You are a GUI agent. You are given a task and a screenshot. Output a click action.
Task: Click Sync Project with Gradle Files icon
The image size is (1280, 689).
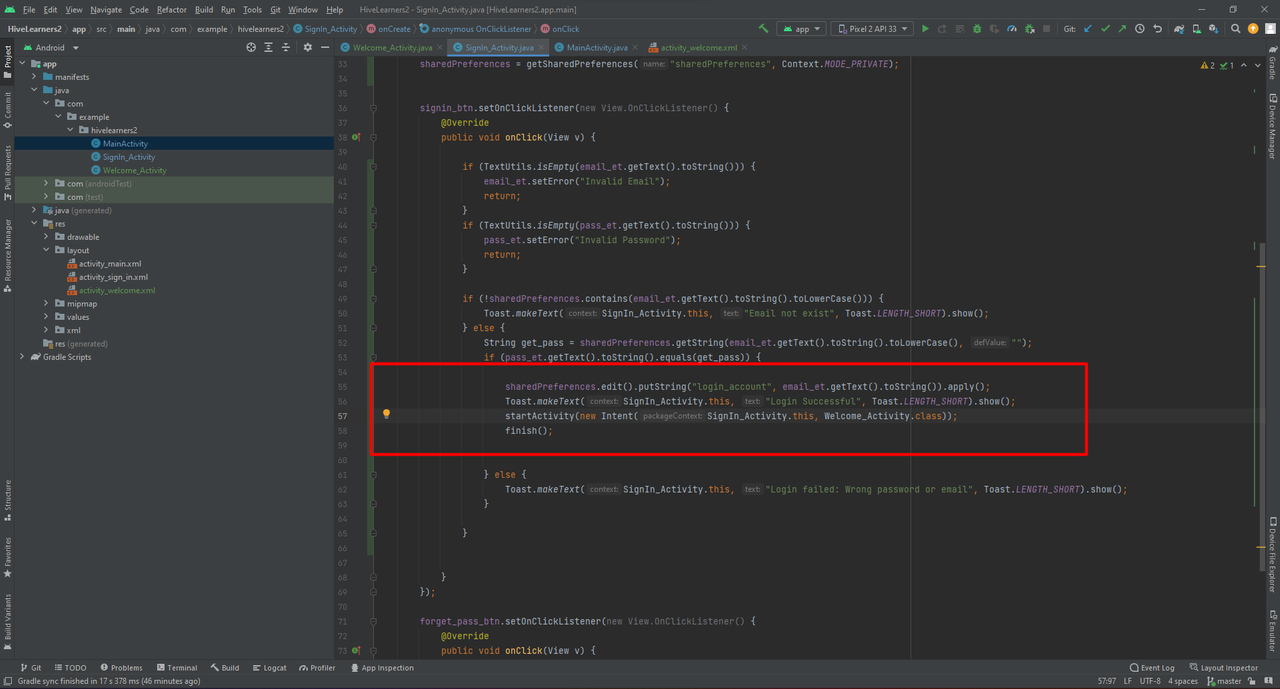pyautogui.click(x=1180, y=29)
